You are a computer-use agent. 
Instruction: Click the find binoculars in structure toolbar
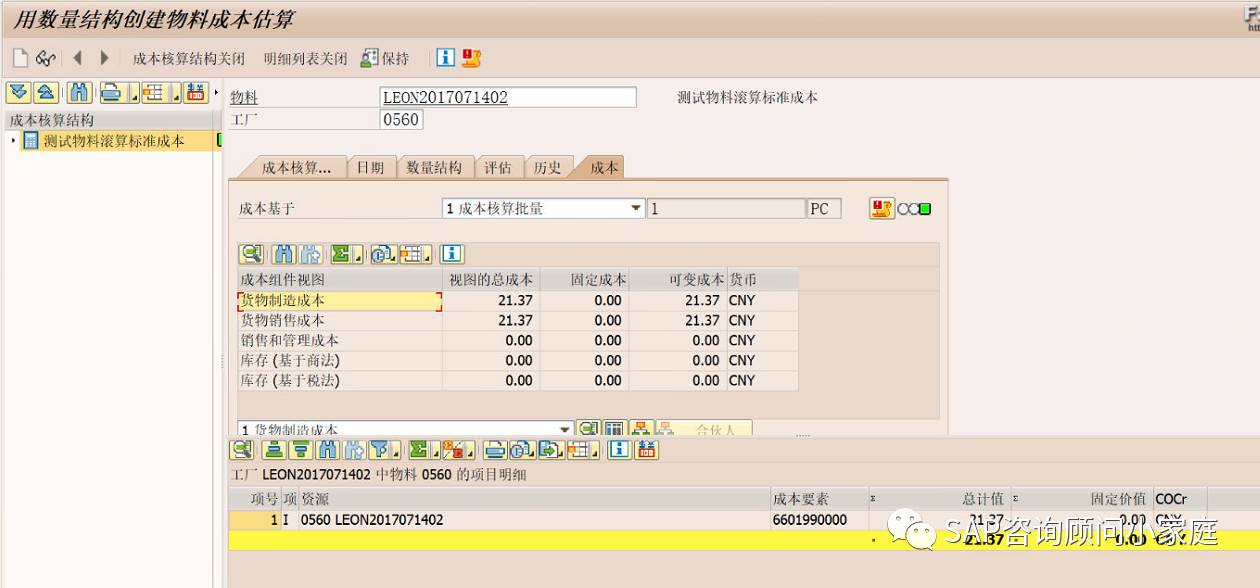coord(80,93)
